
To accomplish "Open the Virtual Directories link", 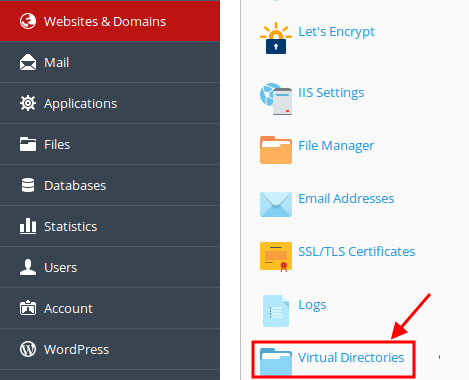I will pyautogui.click(x=351, y=358).
